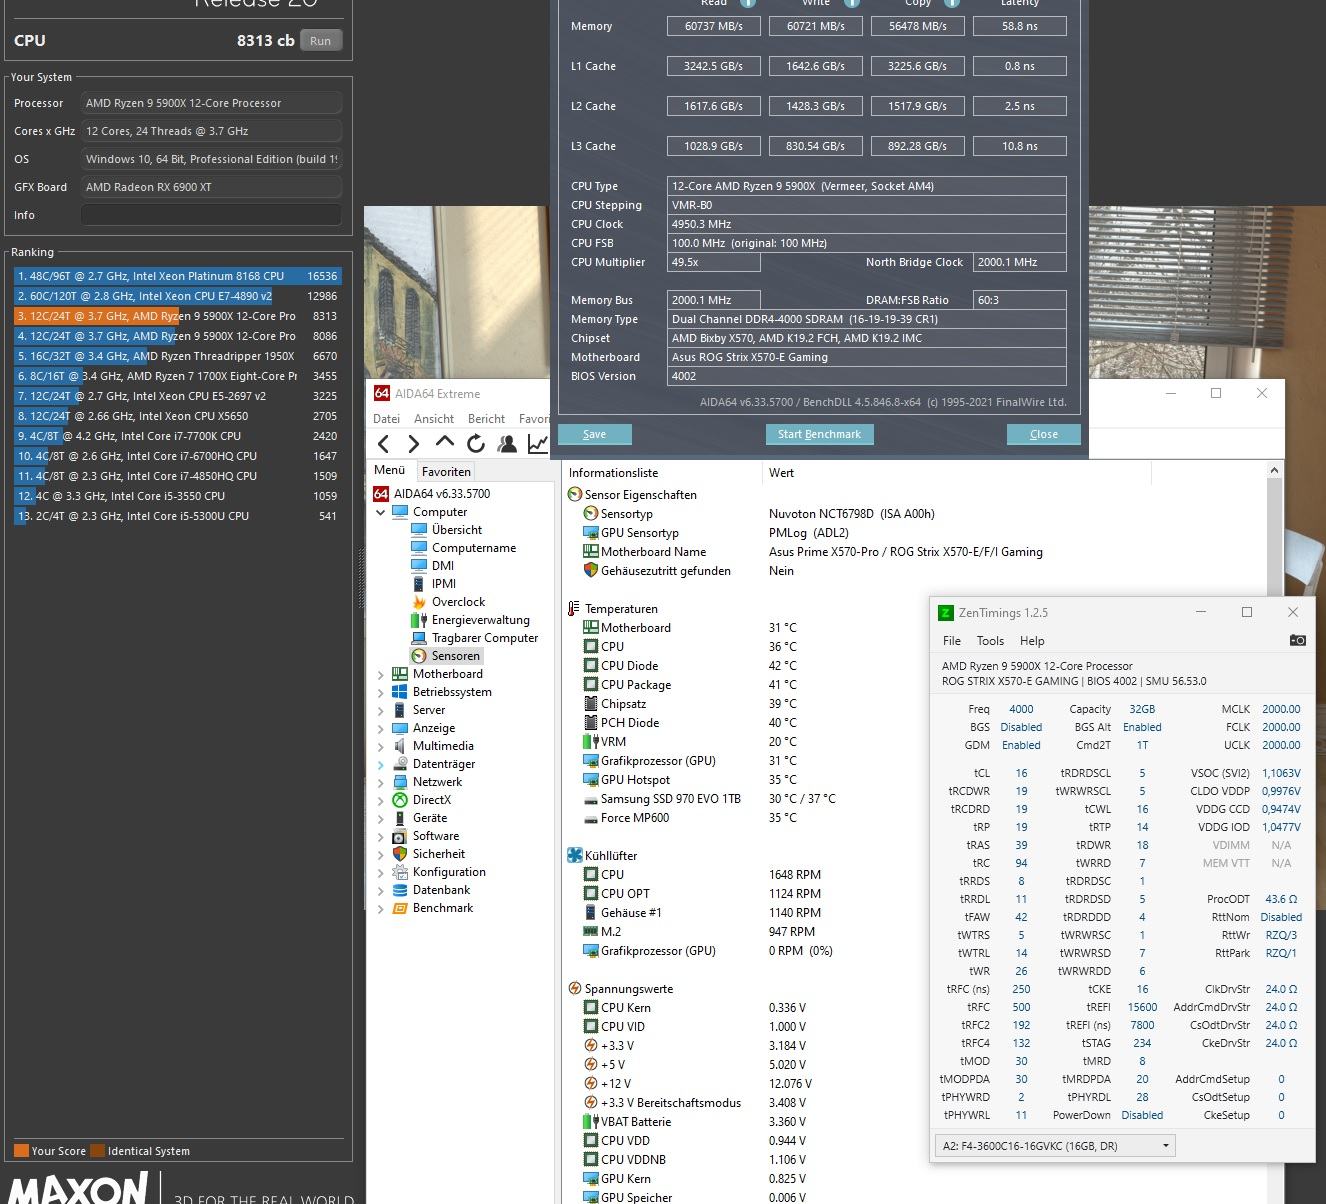
Task: Click the AIDA64 refresh icon
Action: coord(476,444)
